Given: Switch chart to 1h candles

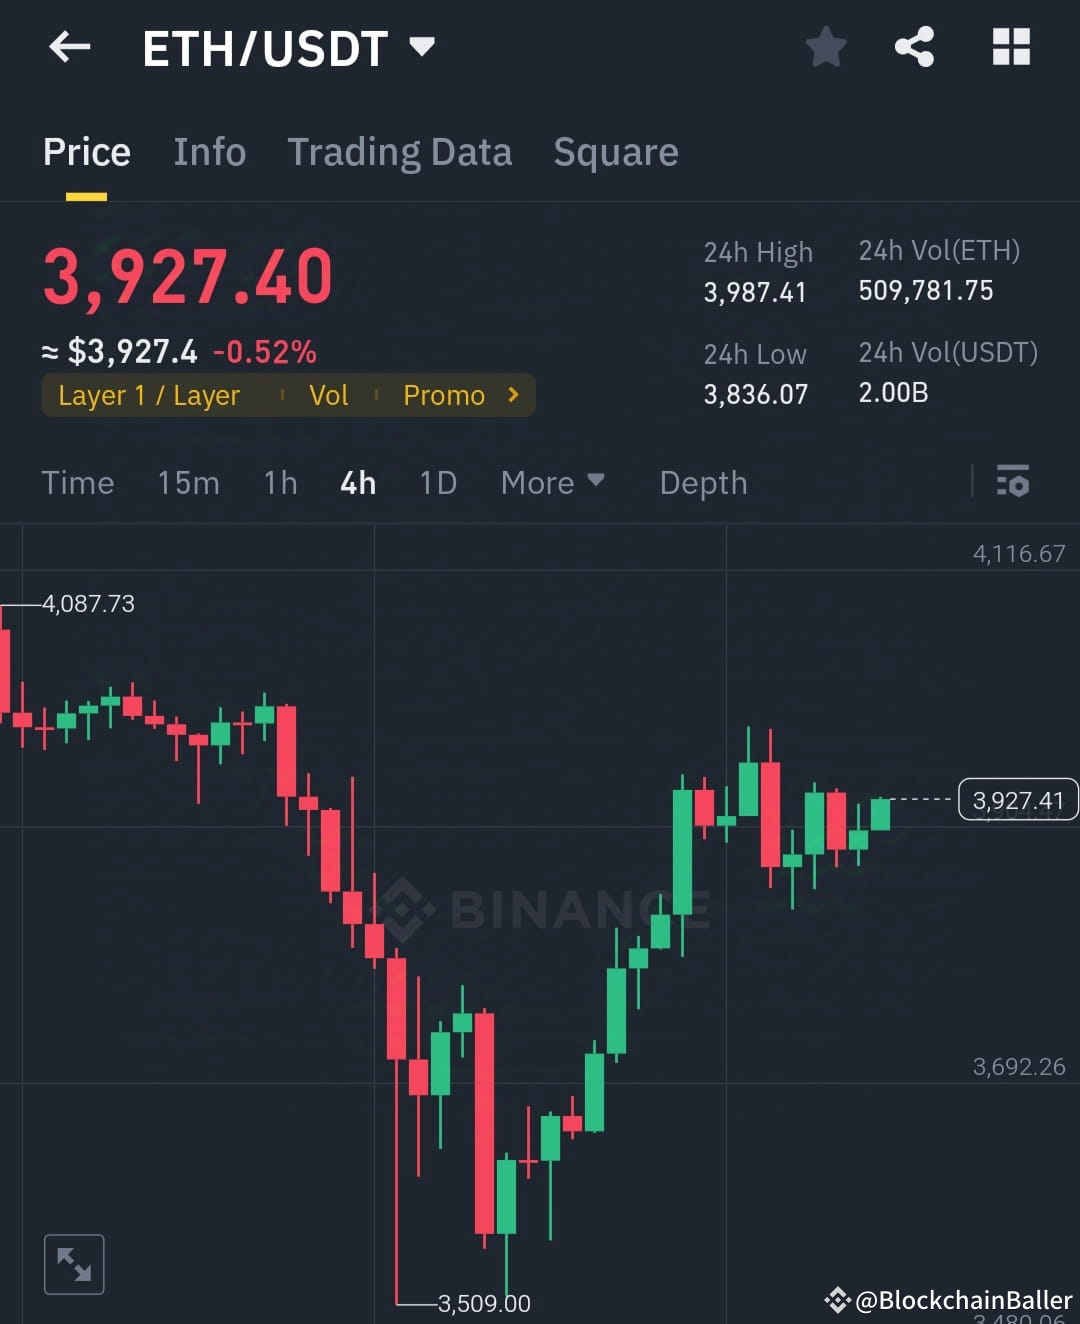Looking at the screenshot, I should tap(279, 483).
